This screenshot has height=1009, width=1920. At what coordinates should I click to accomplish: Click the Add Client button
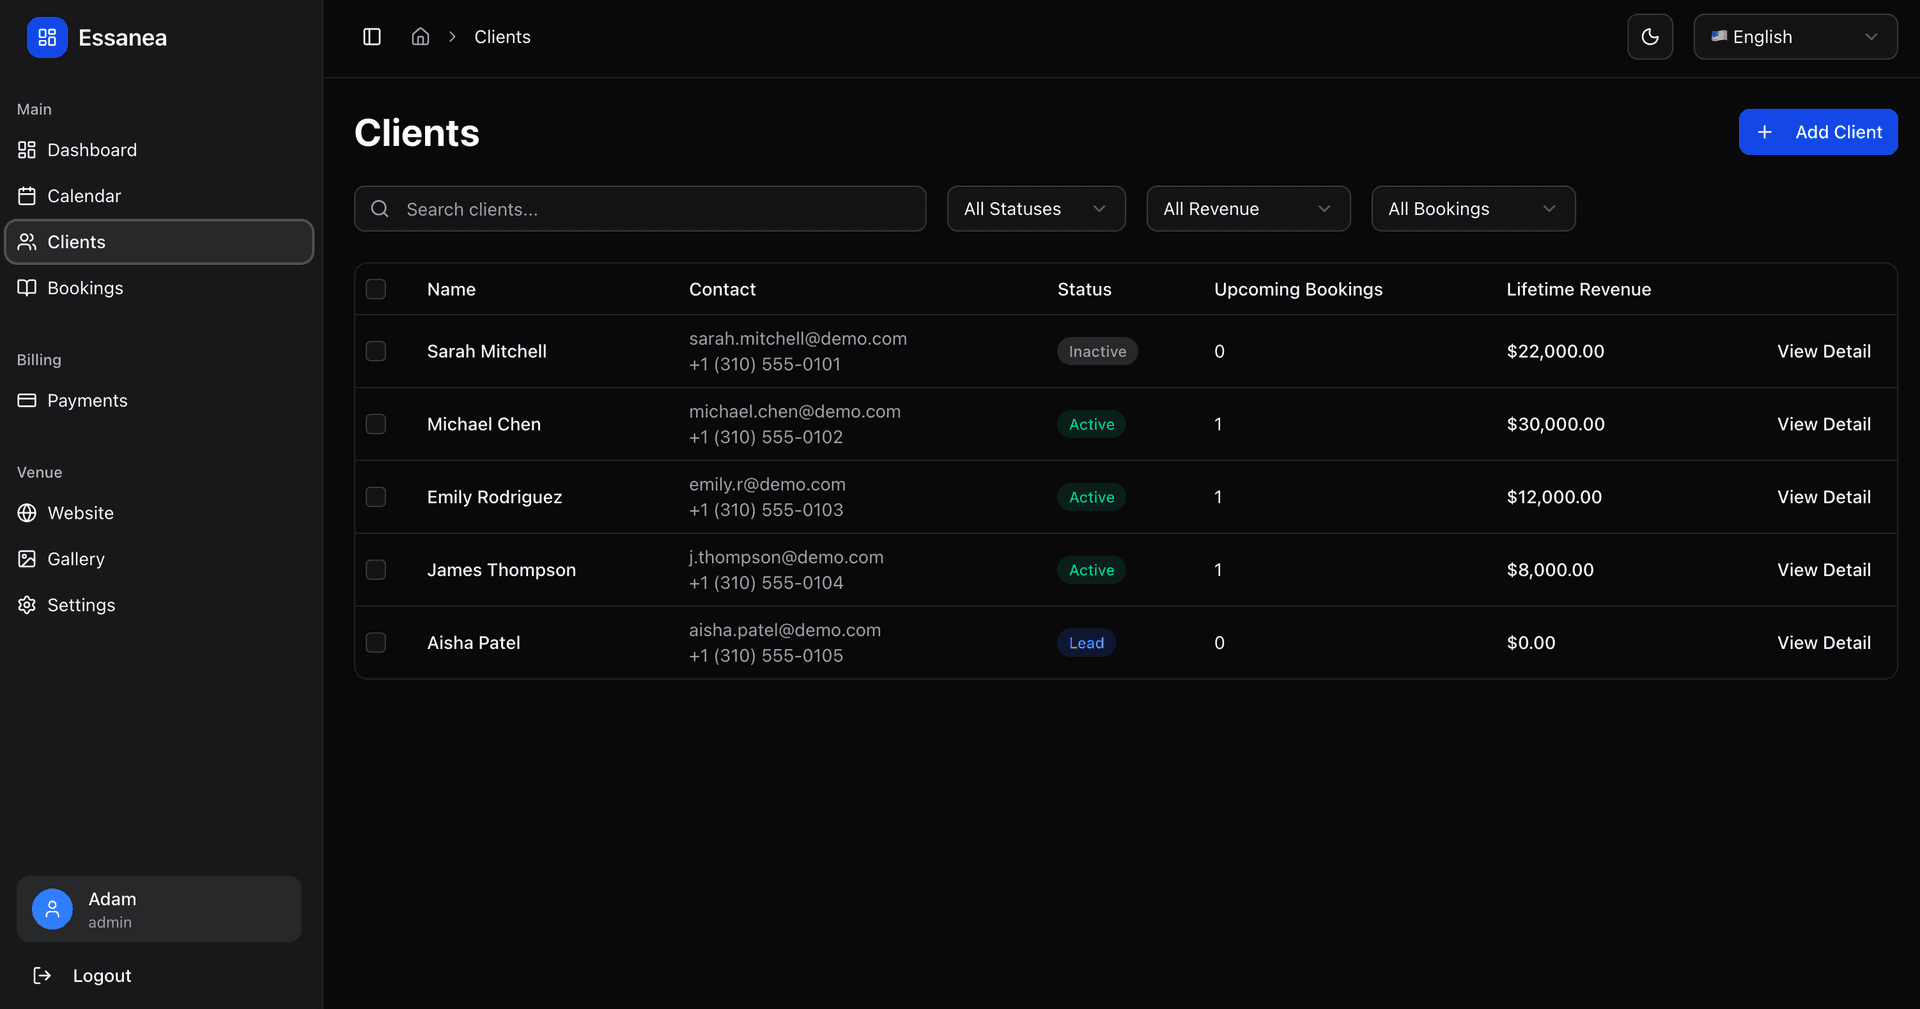coord(1818,131)
